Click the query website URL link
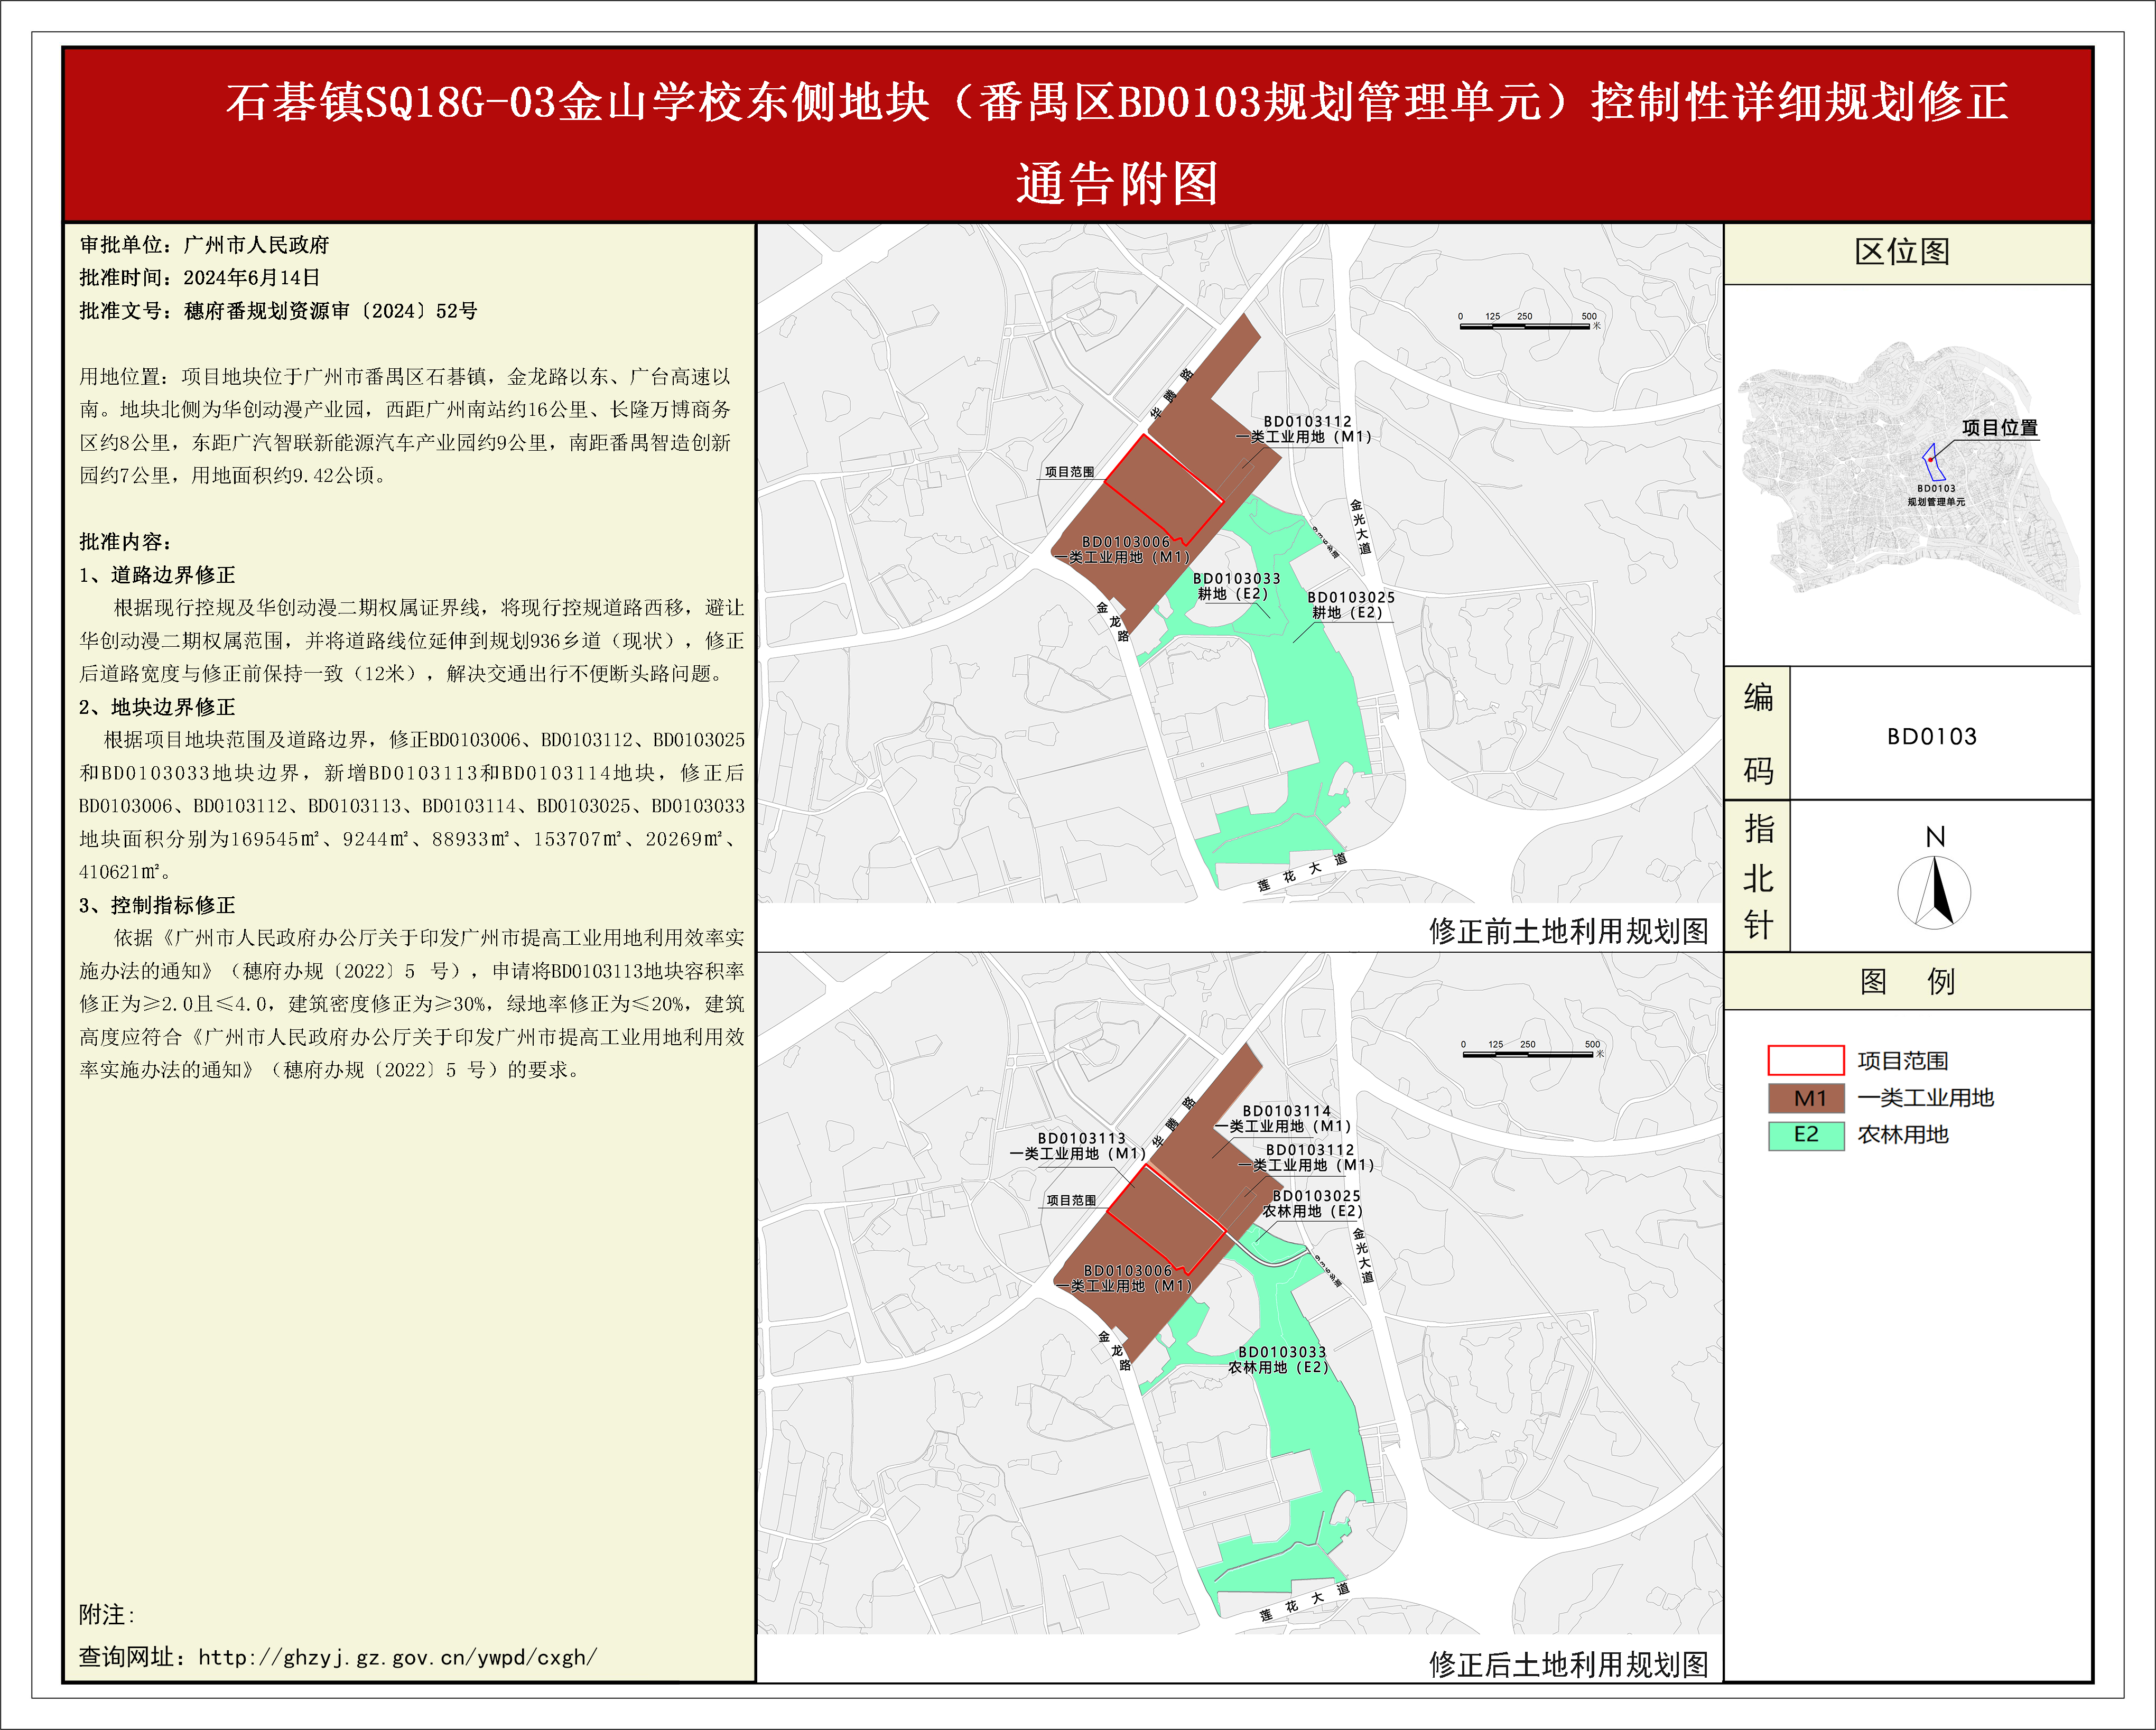Viewport: 2156px width, 1730px height. coord(397,1657)
